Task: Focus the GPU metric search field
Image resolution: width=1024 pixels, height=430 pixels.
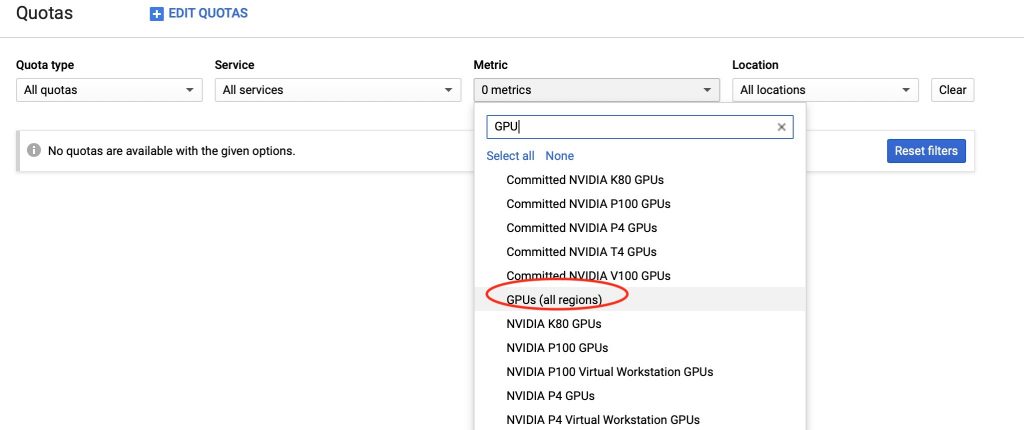Action: tap(631, 127)
